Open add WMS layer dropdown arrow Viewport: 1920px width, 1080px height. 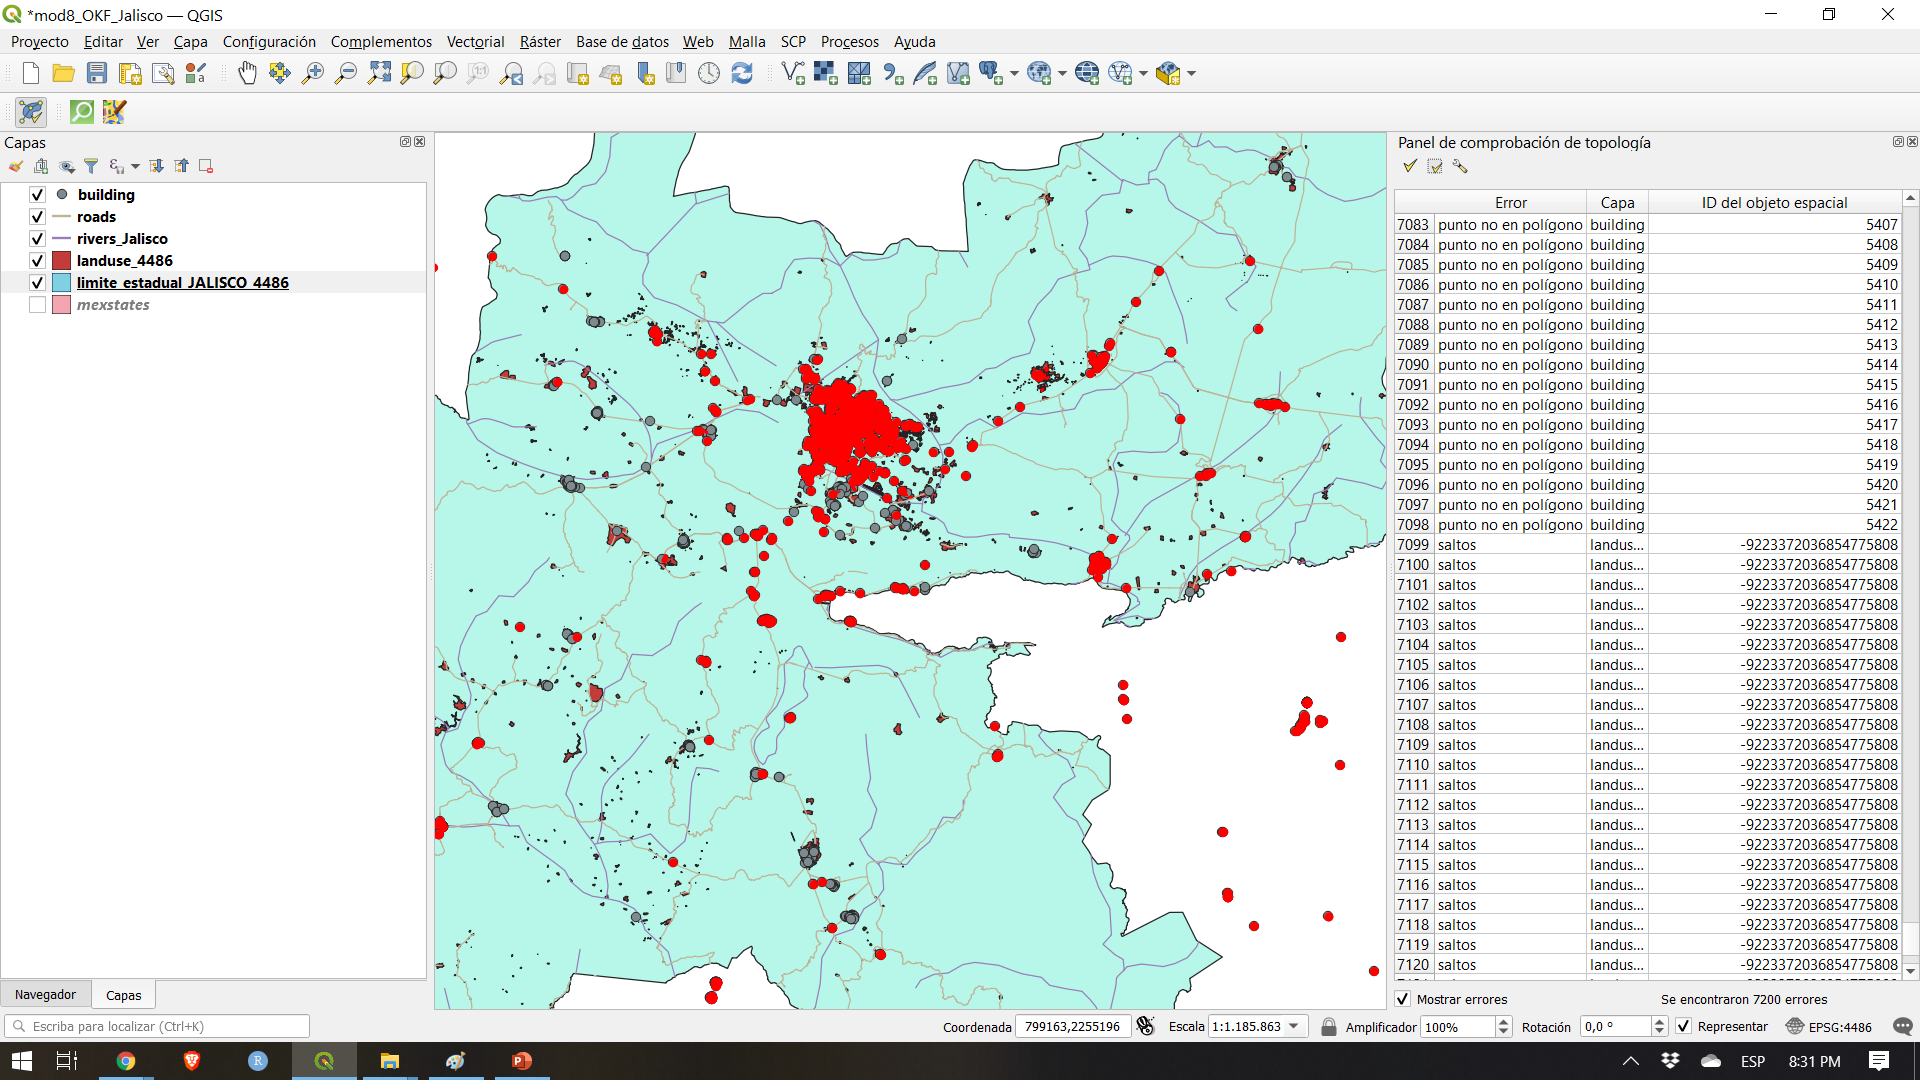pos(1062,73)
